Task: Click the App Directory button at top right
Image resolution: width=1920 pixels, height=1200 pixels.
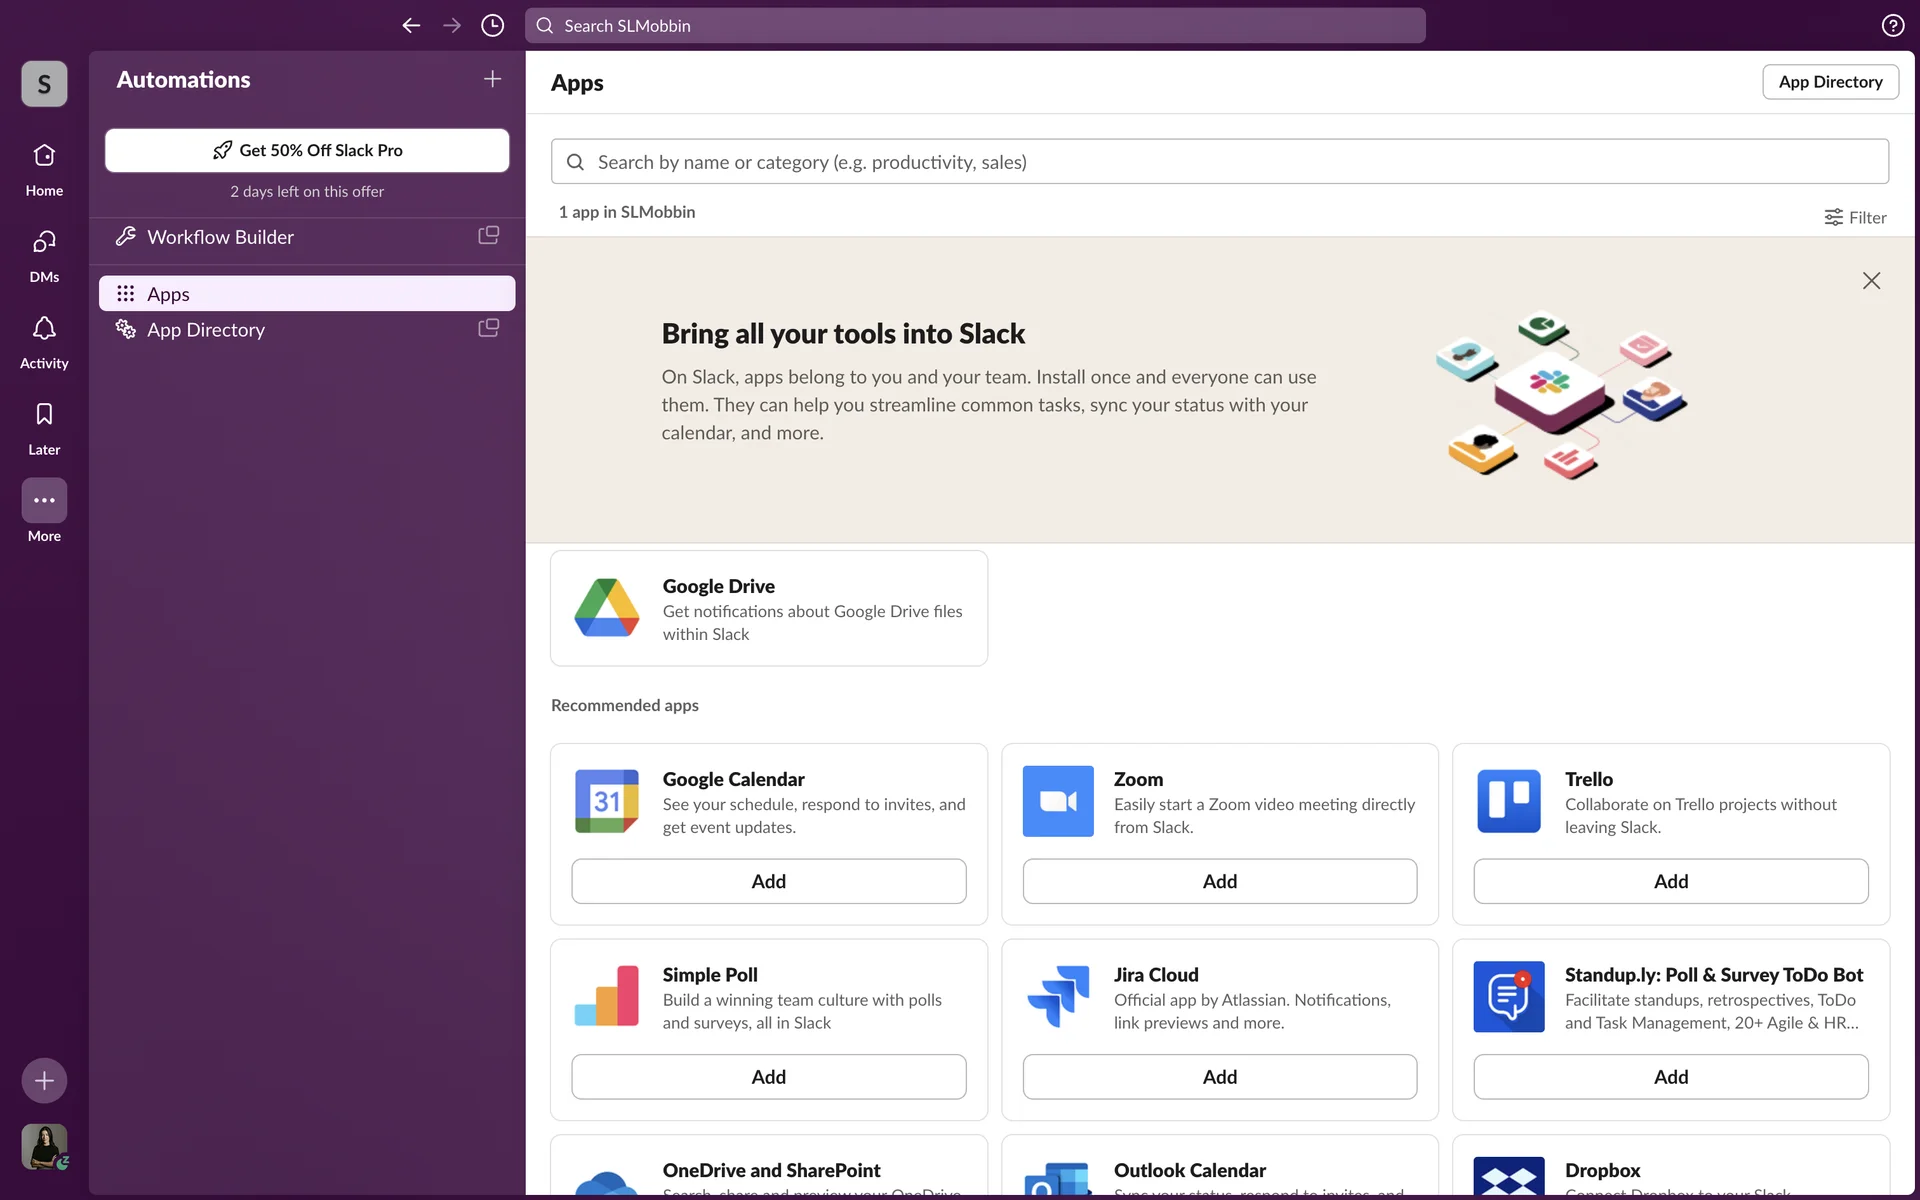Action: click(1830, 82)
